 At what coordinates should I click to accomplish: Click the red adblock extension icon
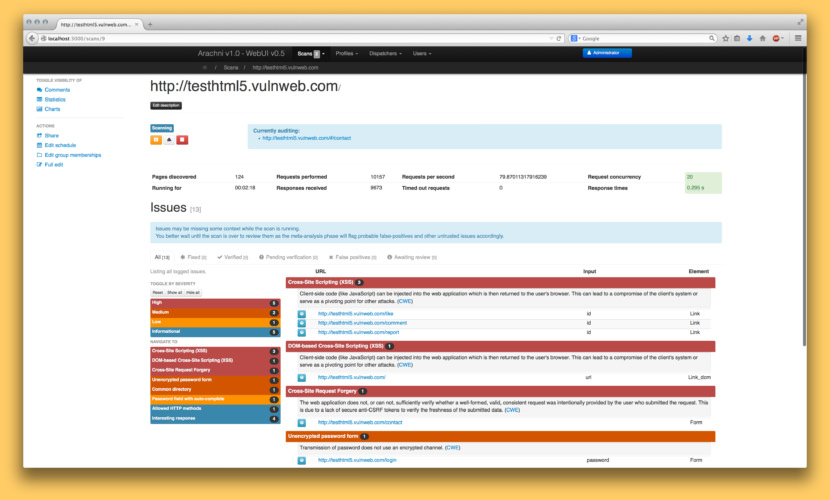[776, 38]
